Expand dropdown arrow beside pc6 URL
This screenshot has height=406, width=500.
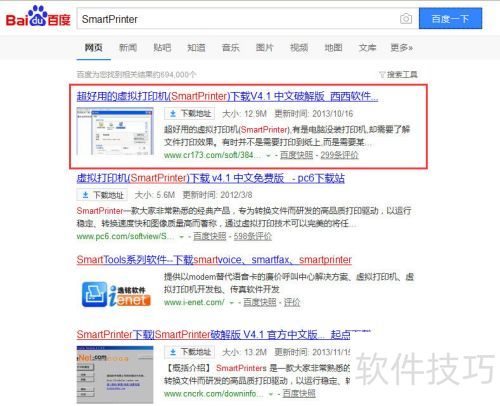click(182, 237)
